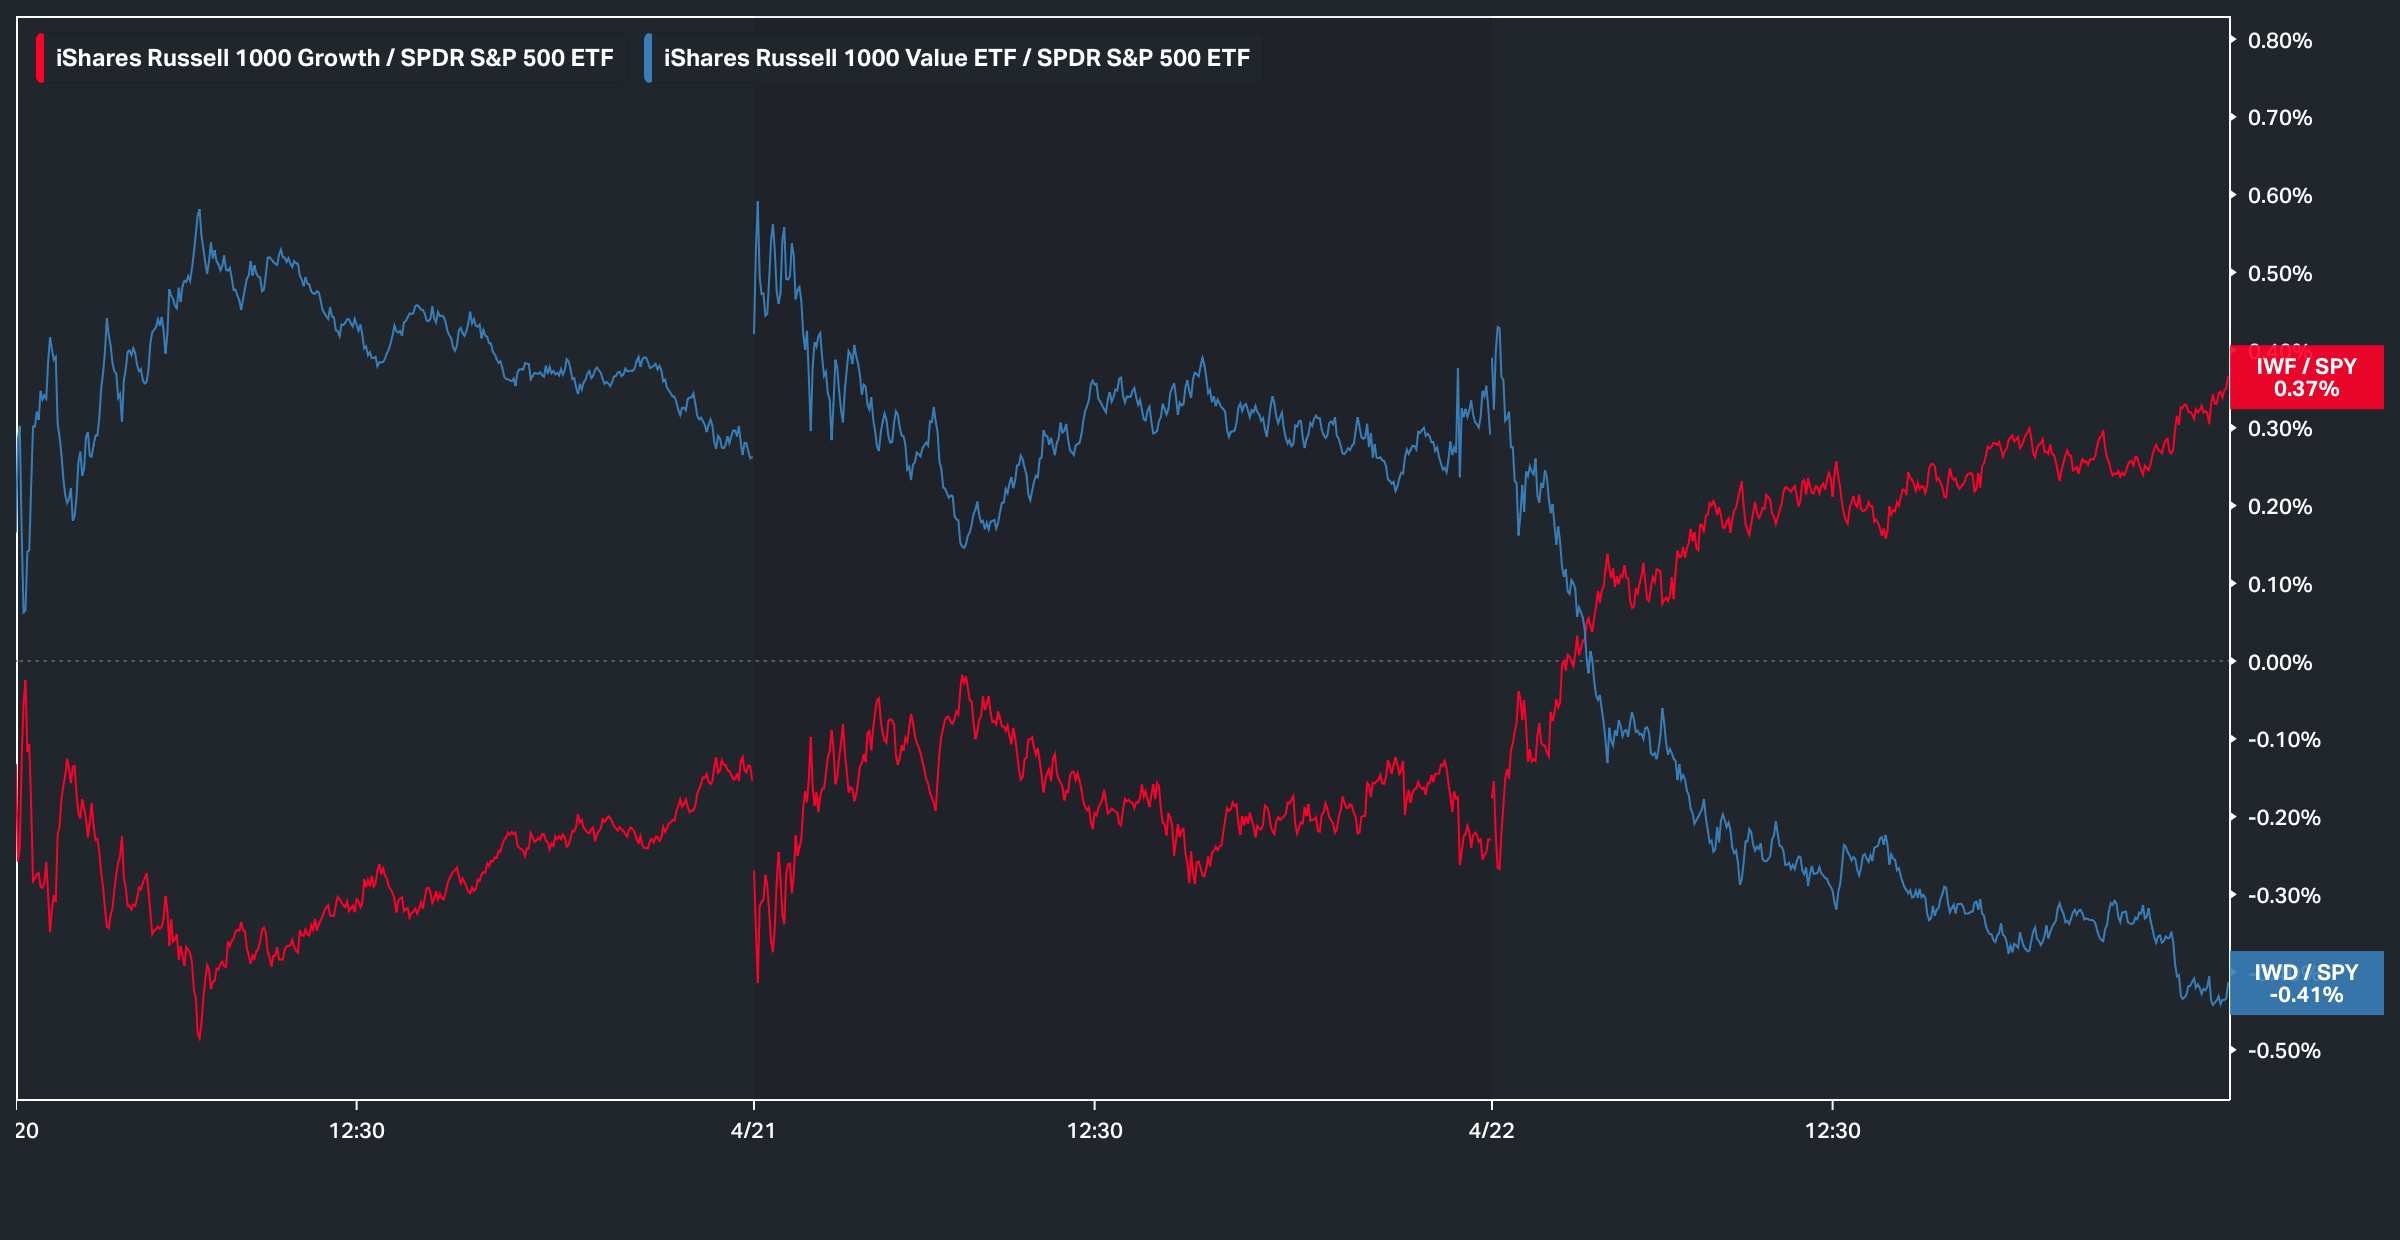Viewport: 2400px width, 1240px height.
Task: Click the 0.50% tick label on right axis
Action: [2280, 273]
